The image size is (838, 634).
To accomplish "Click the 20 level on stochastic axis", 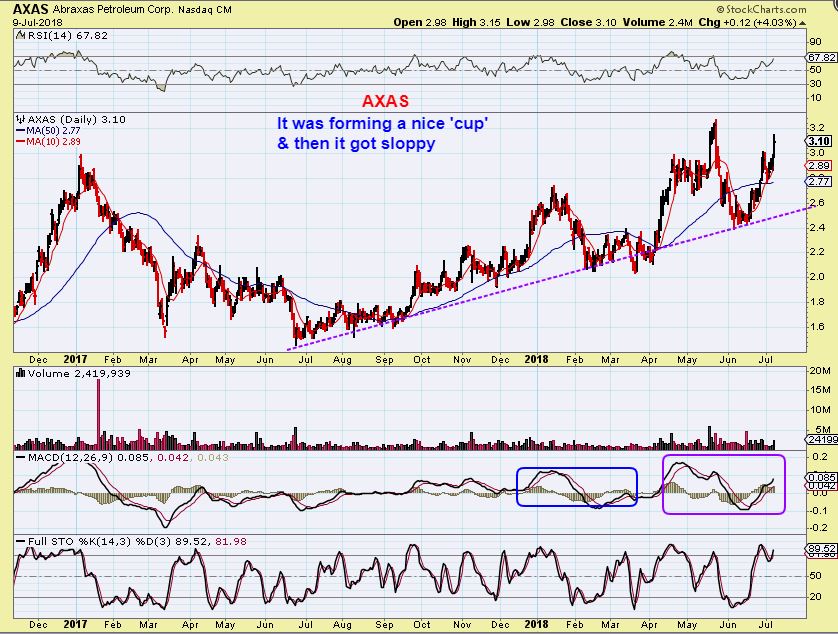I will coord(816,597).
